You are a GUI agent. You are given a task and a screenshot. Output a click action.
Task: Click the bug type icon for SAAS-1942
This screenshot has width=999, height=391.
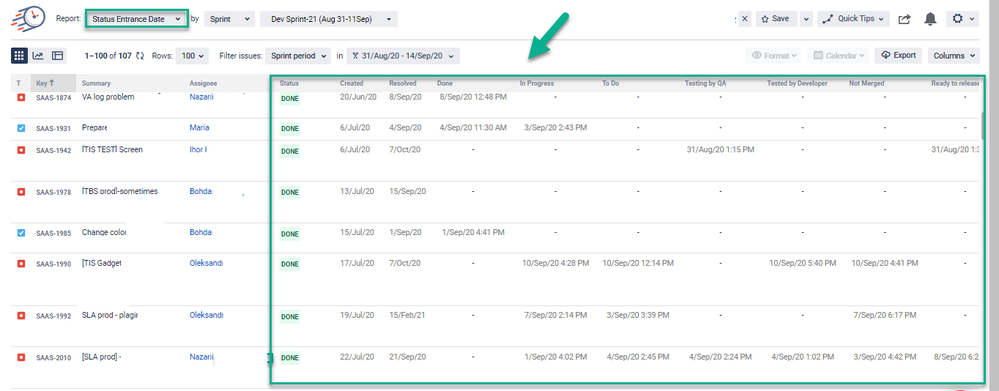click(x=20, y=150)
